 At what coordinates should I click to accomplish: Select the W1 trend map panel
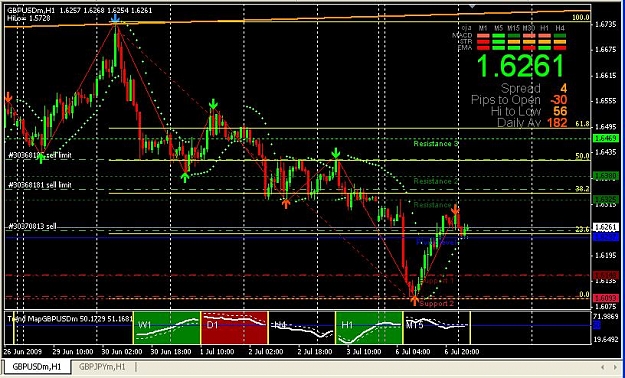pos(167,328)
